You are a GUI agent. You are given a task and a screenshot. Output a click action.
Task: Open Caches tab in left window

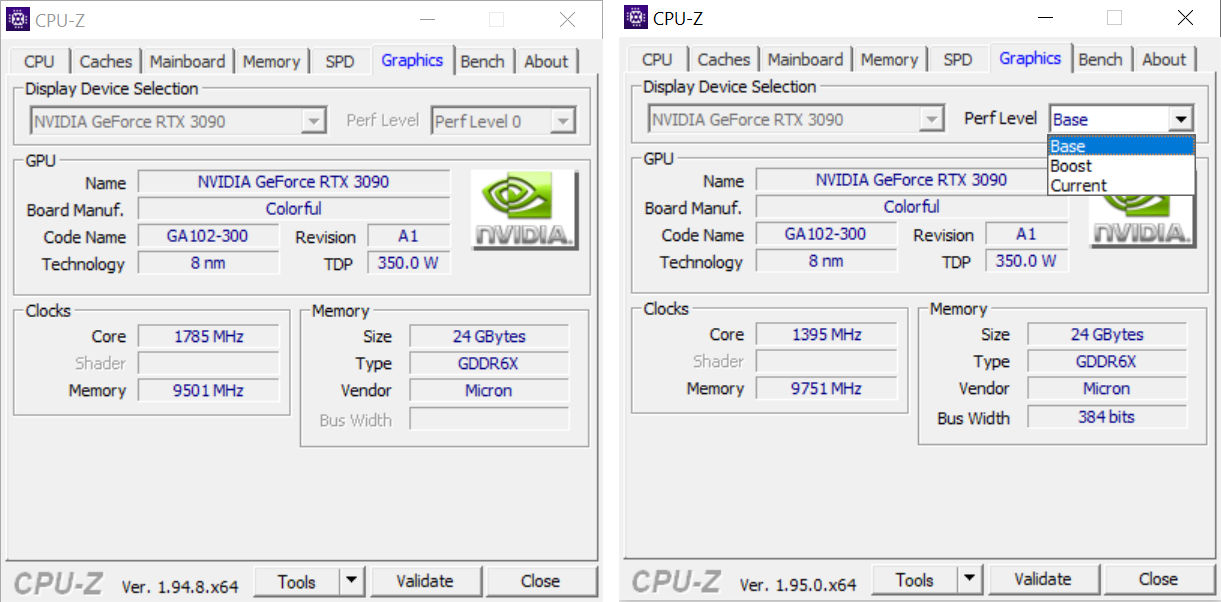coord(105,61)
